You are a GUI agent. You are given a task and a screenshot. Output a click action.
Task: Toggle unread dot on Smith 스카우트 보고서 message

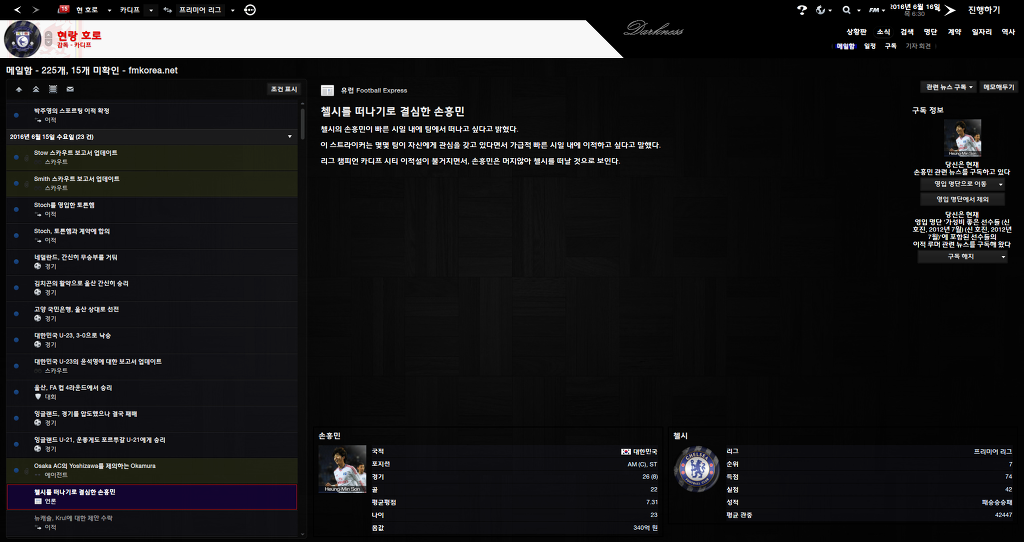click(x=16, y=183)
